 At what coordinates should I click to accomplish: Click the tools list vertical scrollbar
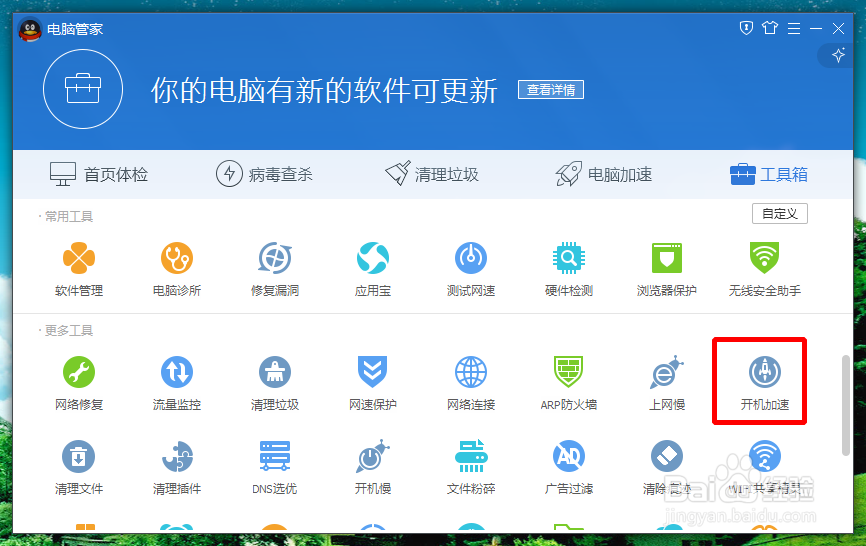[x=846, y=406]
